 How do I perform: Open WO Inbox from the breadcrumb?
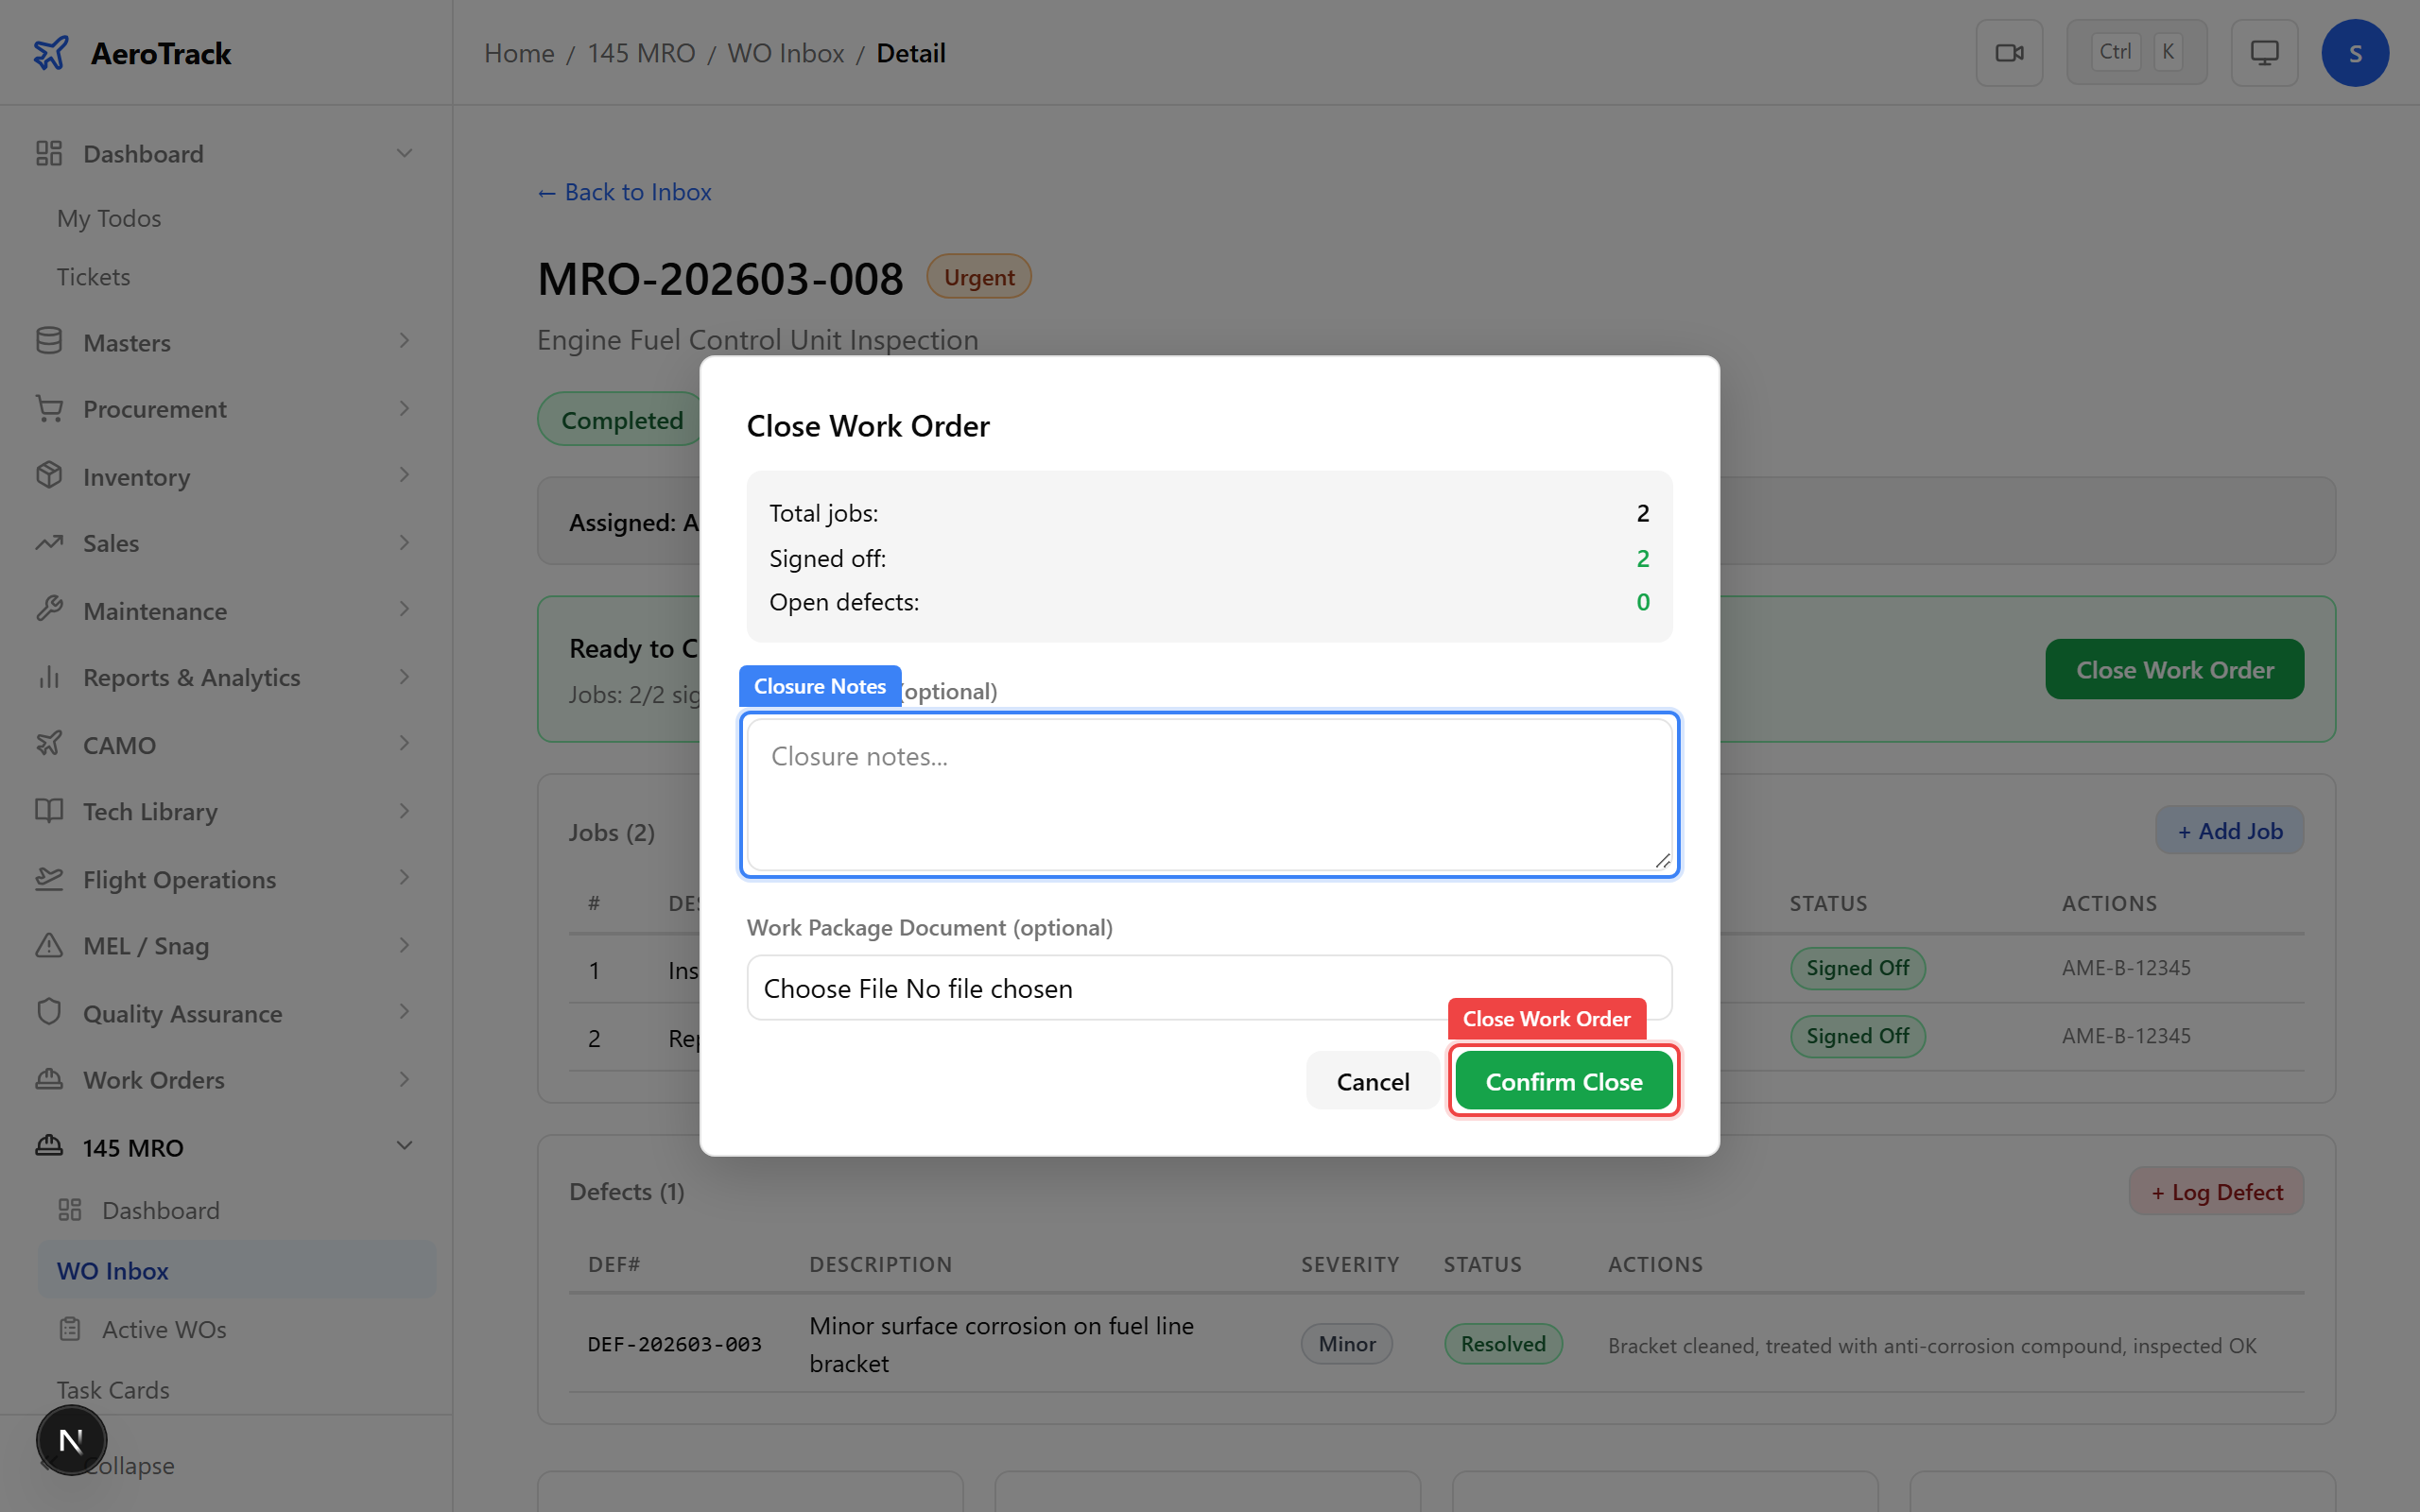coord(786,52)
